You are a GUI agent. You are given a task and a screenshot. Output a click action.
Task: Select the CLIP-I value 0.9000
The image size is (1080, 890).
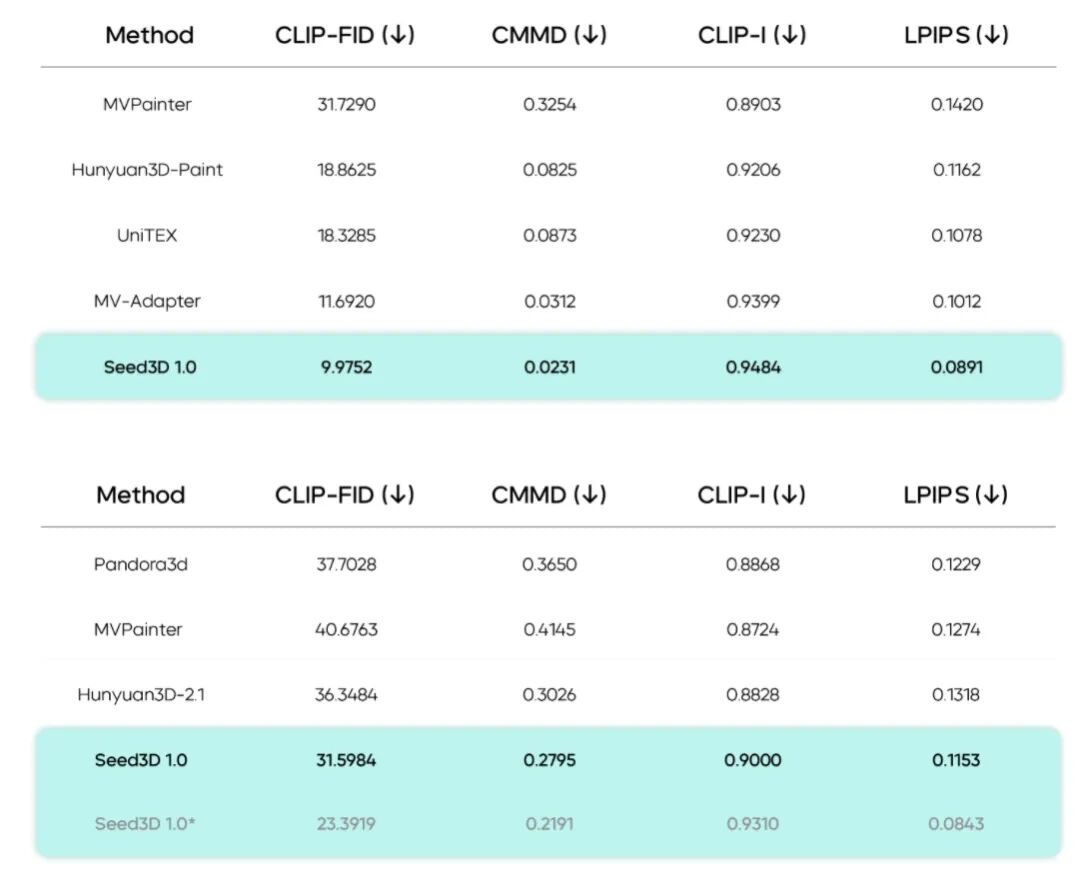click(753, 760)
